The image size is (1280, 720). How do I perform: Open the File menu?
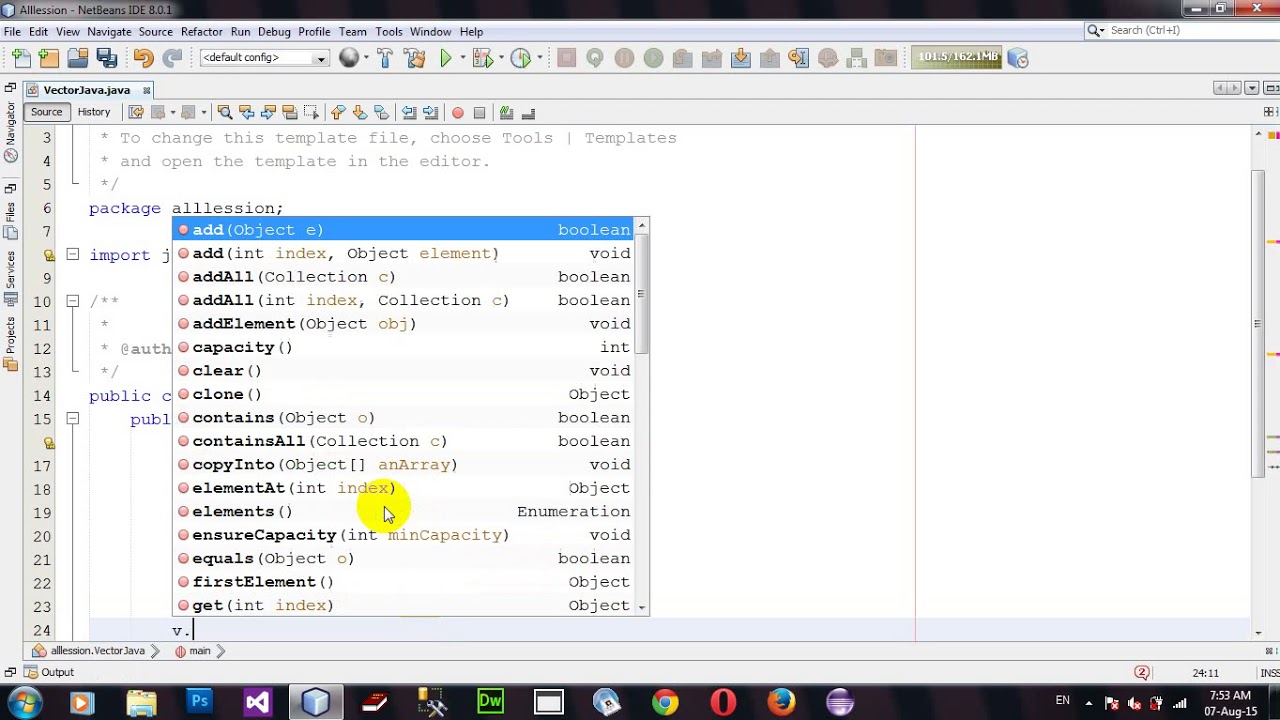point(12,31)
